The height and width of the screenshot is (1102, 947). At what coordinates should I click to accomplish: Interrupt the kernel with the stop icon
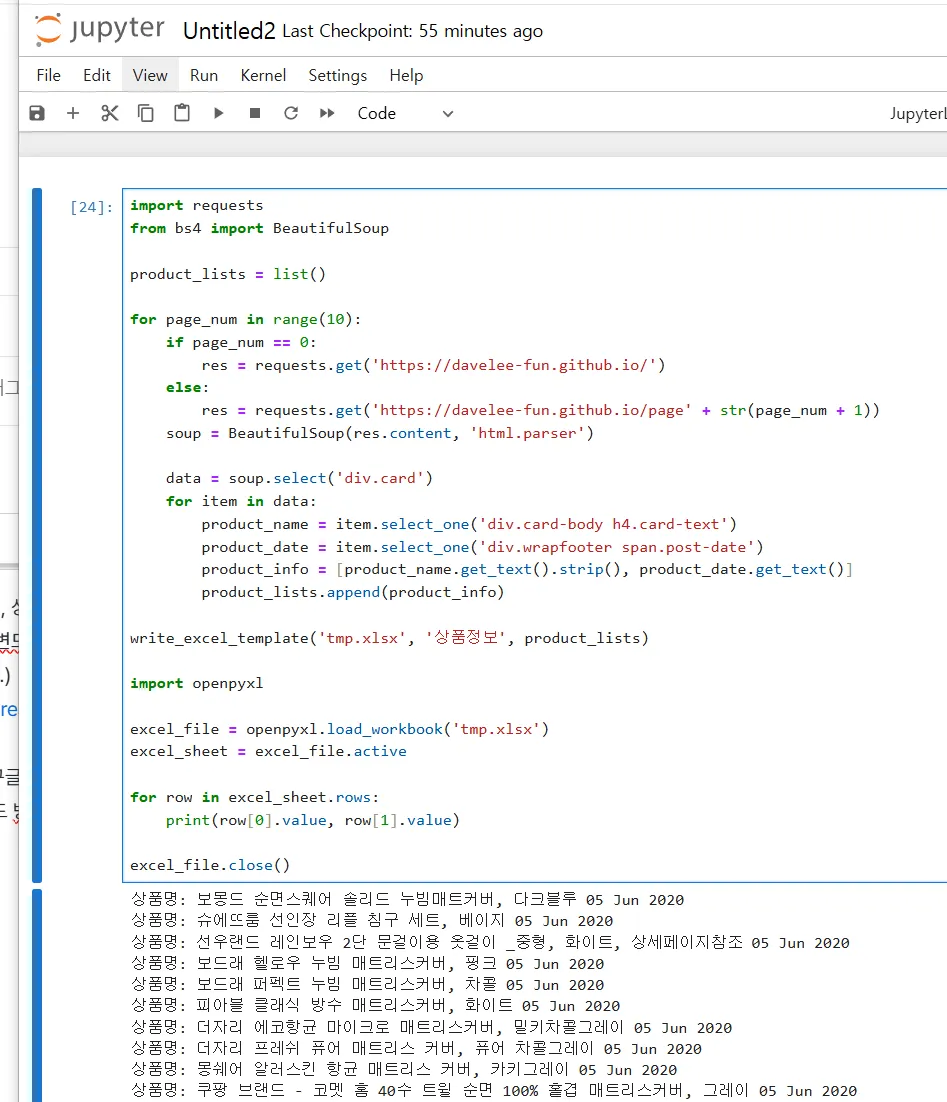coord(255,113)
